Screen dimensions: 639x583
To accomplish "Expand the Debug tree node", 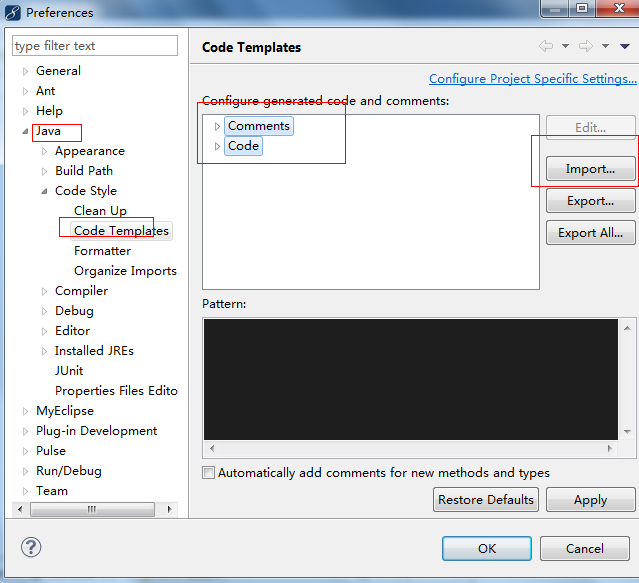I will coord(44,311).
